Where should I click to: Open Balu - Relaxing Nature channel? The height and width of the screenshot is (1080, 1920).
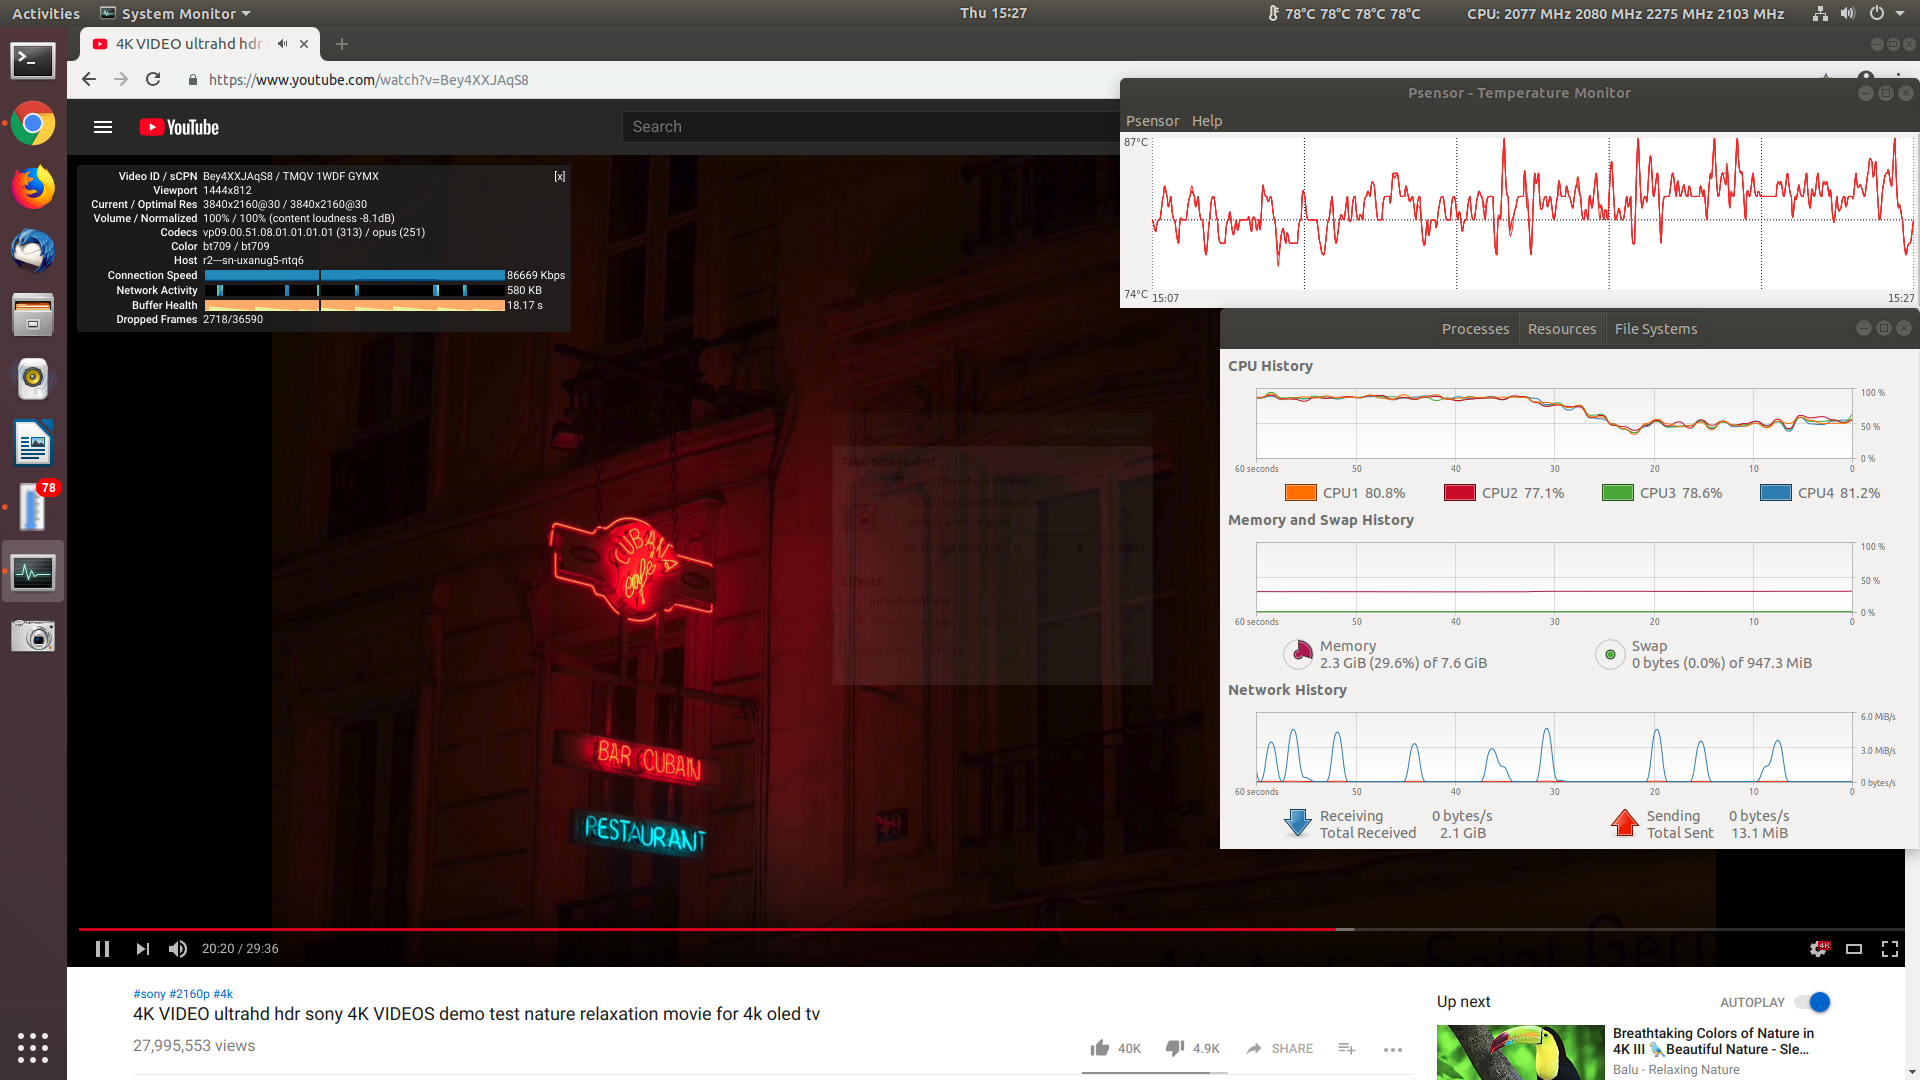tap(1676, 1070)
